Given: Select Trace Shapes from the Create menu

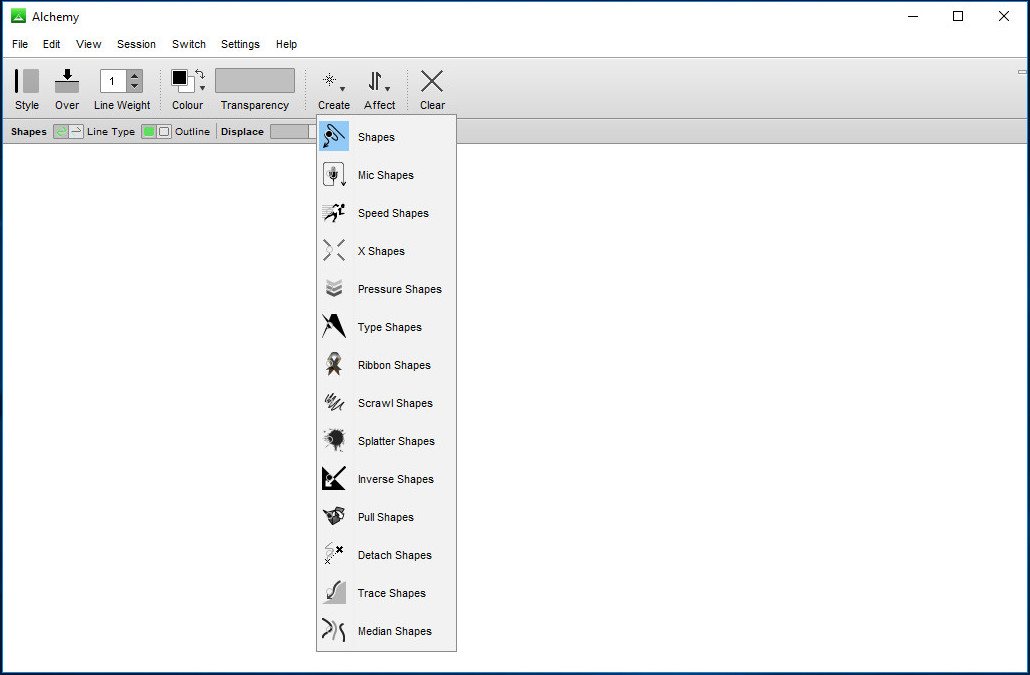Looking at the screenshot, I should tap(386, 593).
